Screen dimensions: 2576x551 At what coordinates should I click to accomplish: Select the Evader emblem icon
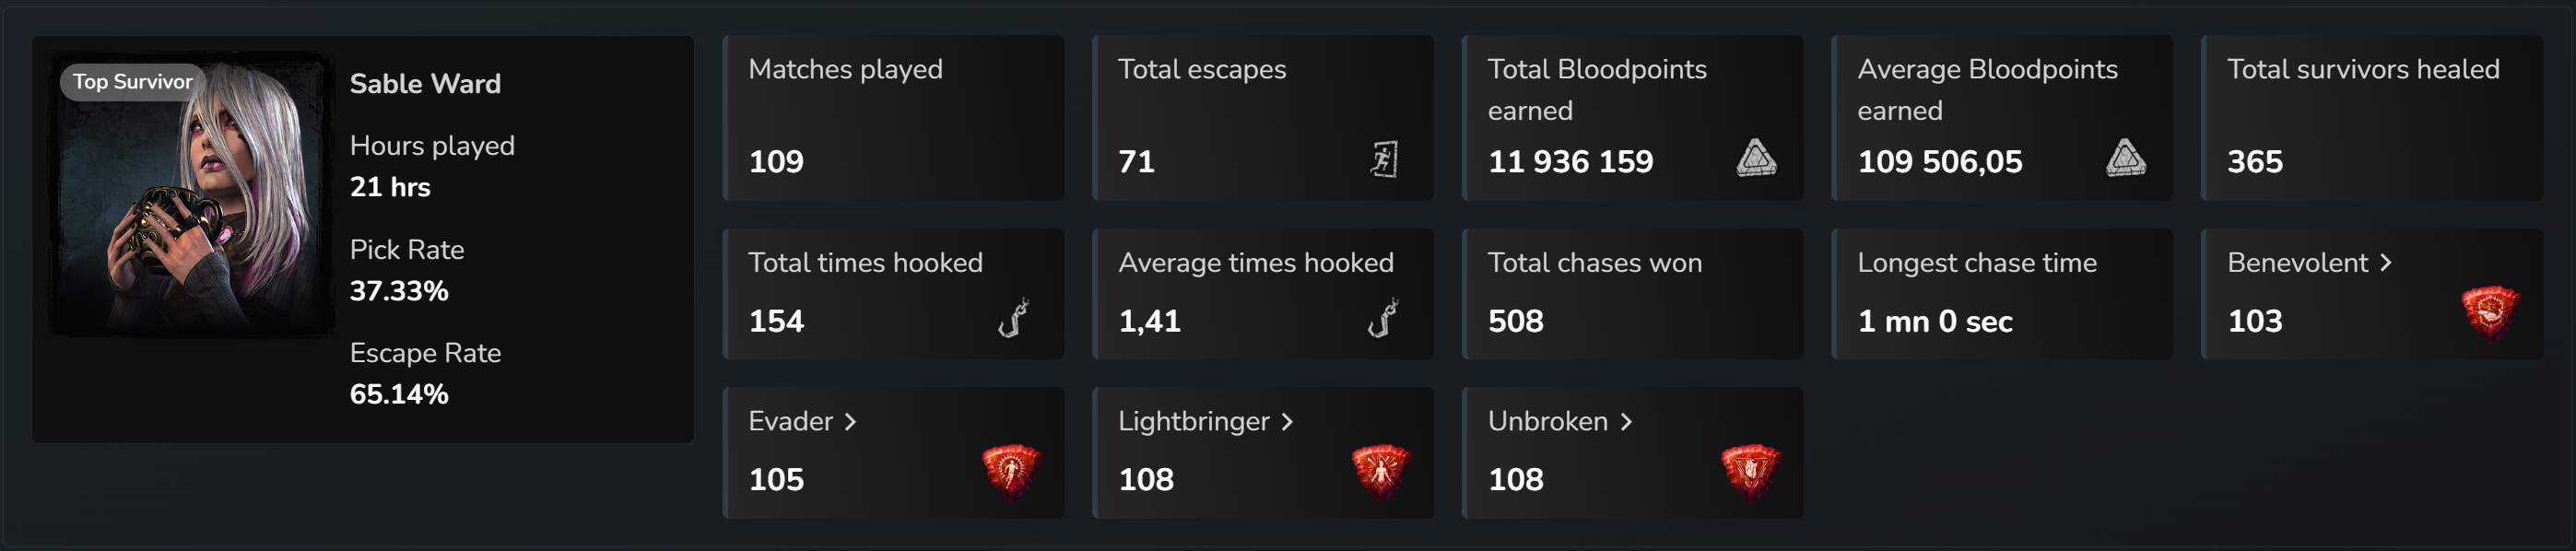click(1013, 472)
